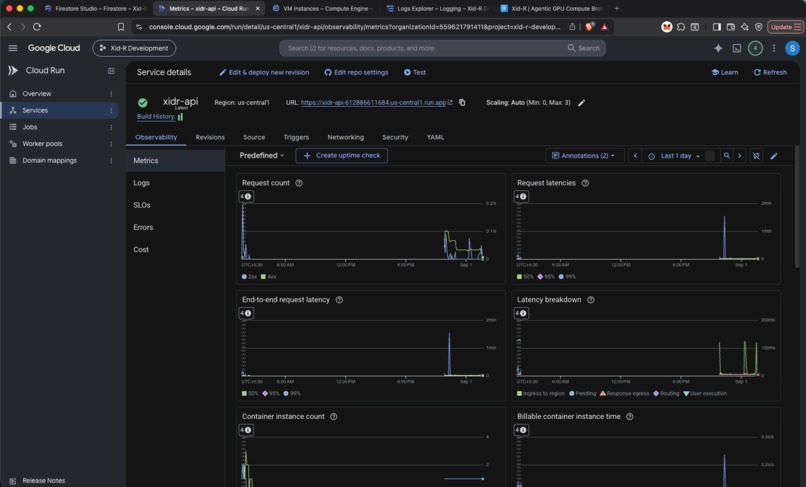The width and height of the screenshot is (806, 487).
Task: Switch to the Triggers tab
Action: click(x=296, y=137)
